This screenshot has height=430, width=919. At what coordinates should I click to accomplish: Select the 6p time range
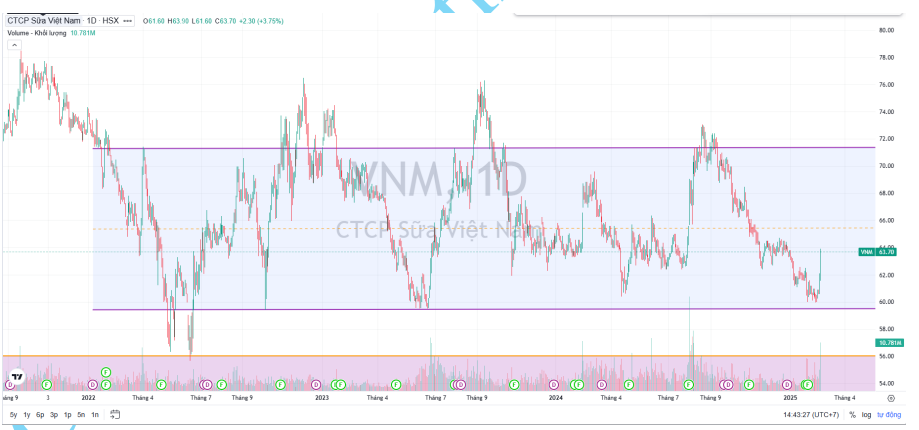[40, 415]
